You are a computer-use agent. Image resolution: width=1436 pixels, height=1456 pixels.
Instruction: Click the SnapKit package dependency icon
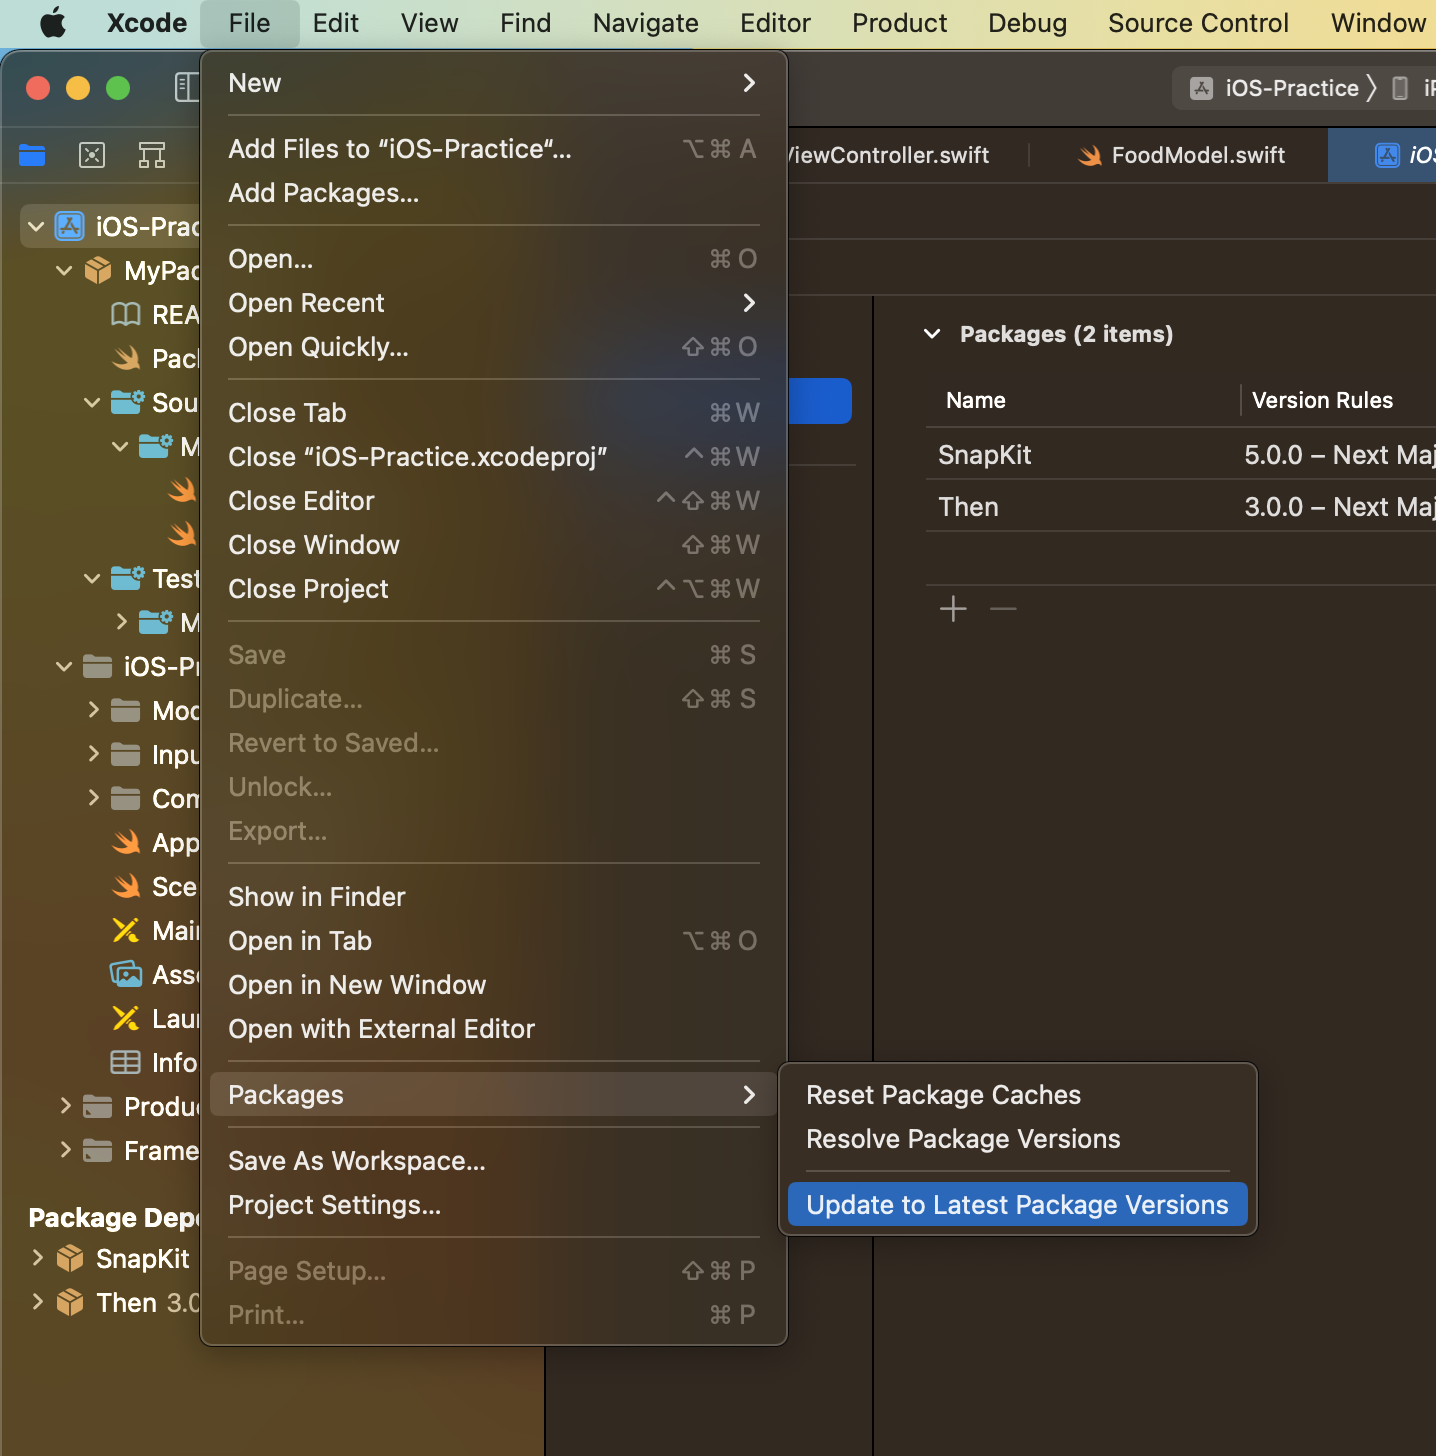[70, 1258]
